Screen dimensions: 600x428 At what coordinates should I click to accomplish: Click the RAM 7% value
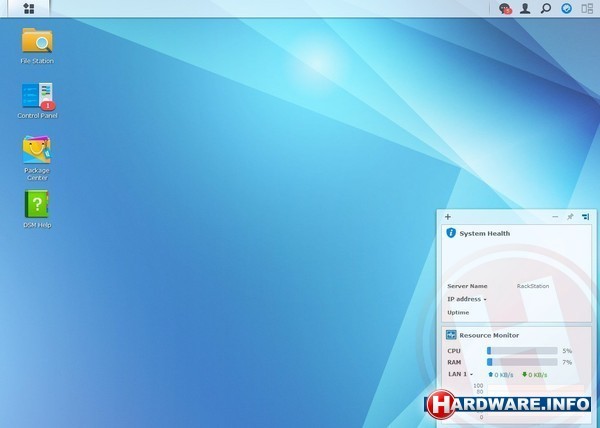point(567,362)
